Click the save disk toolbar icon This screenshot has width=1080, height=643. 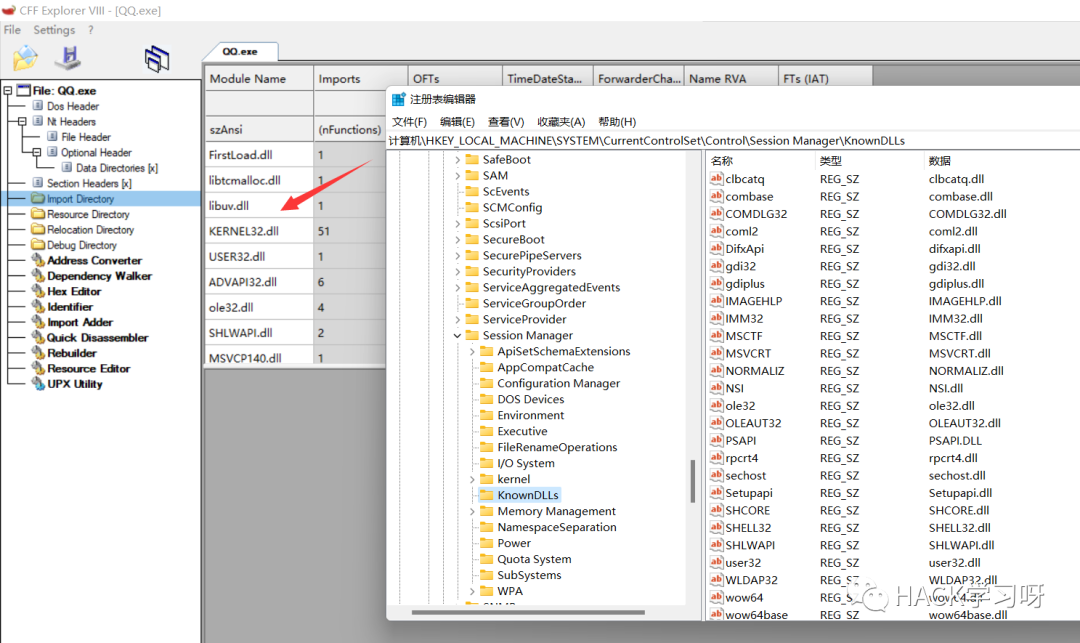(68, 58)
